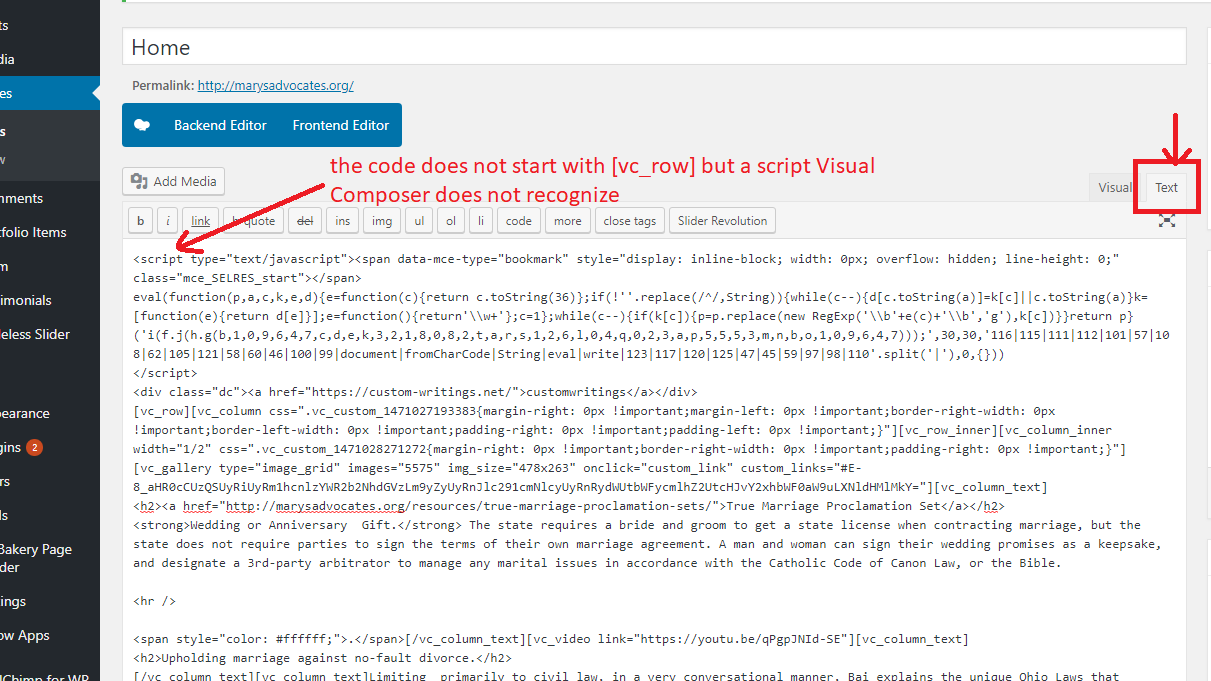
Task: Click the Visual Composer cloud logo icon
Action: click(143, 125)
